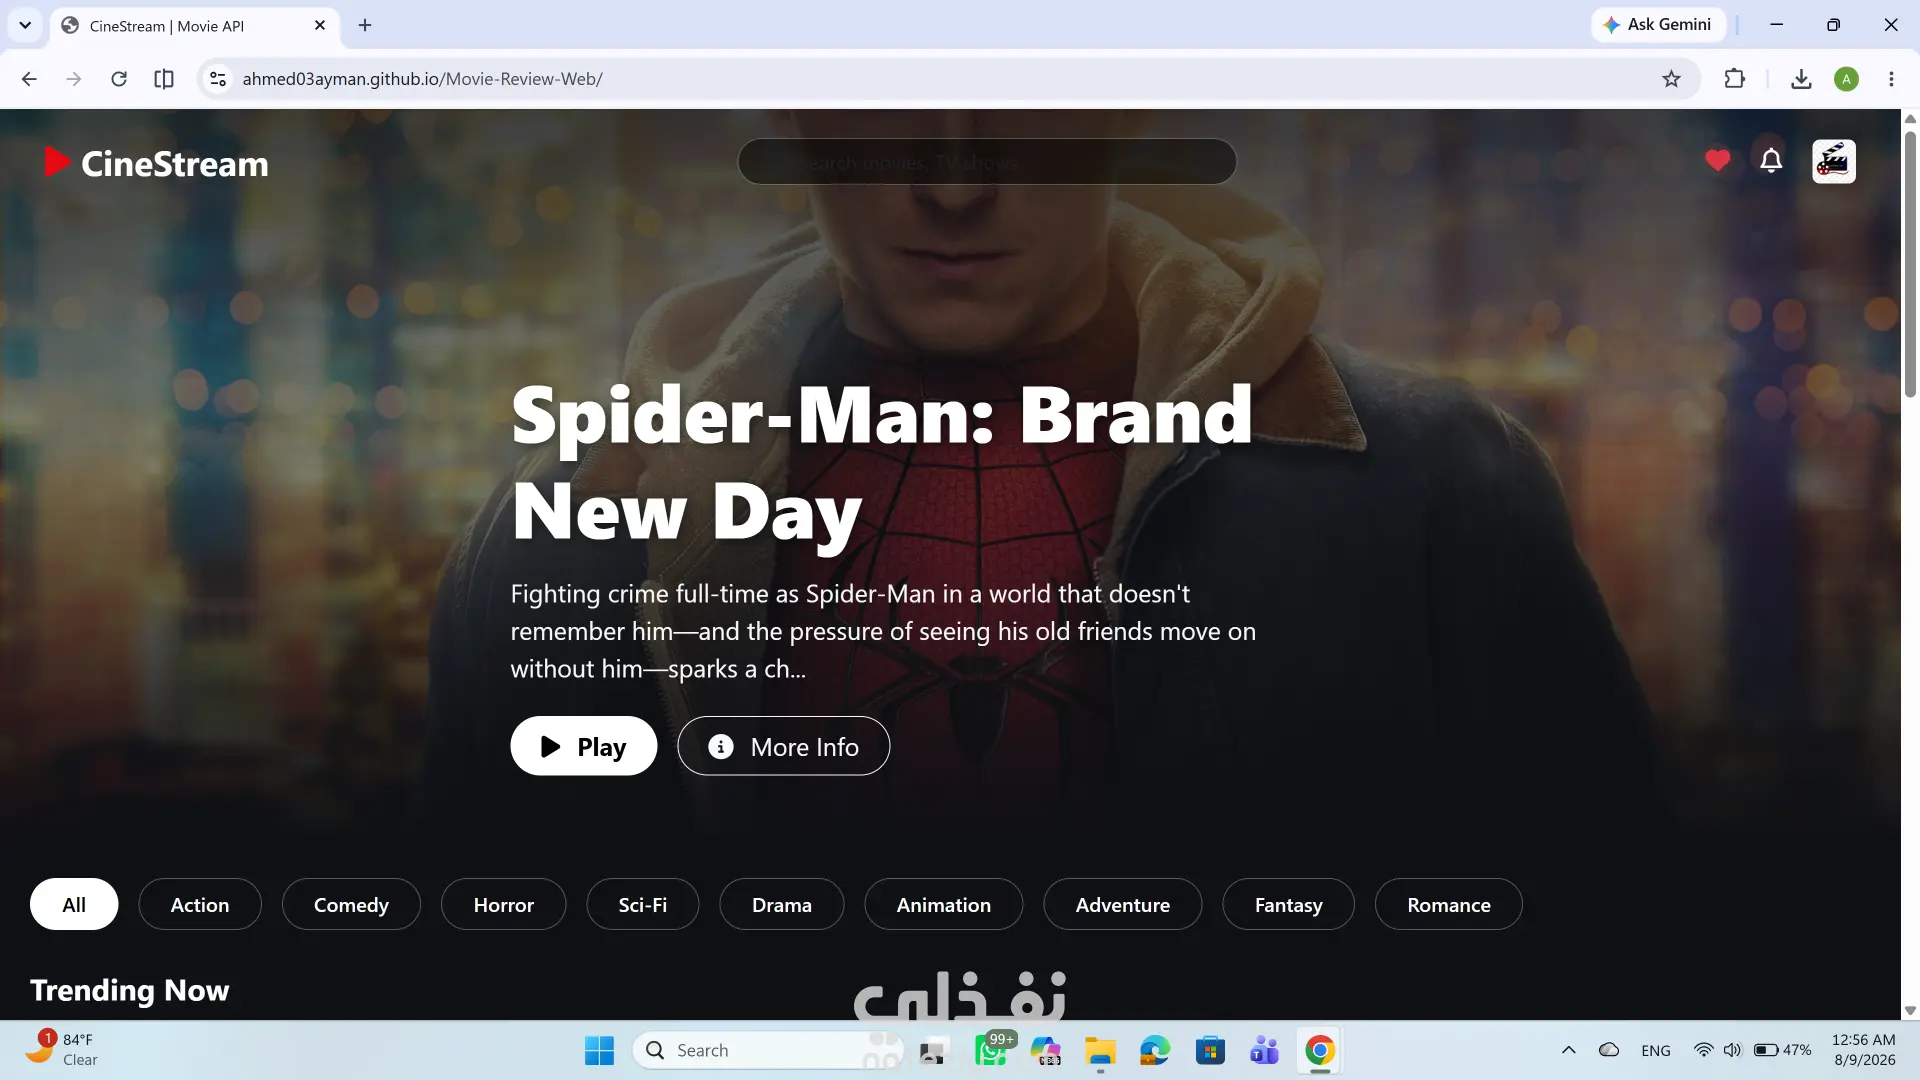Close the CineStream | Movie API tab
Viewport: 1920px width, 1080px height.
tap(320, 25)
